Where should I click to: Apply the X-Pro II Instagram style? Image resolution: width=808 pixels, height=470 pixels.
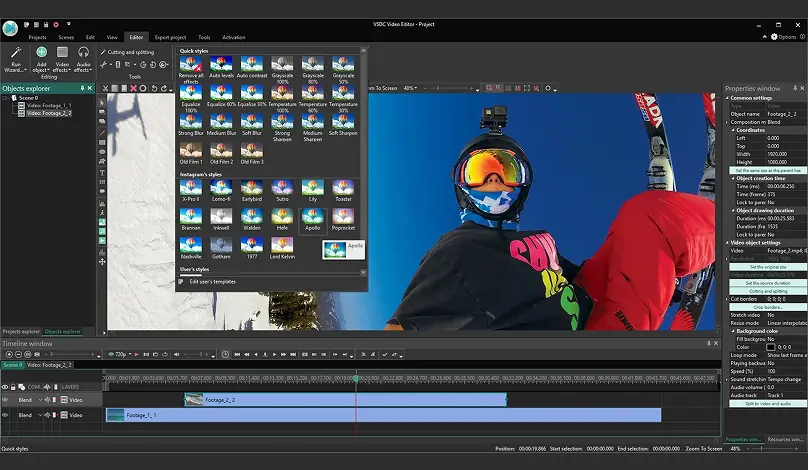click(x=191, y=191)
